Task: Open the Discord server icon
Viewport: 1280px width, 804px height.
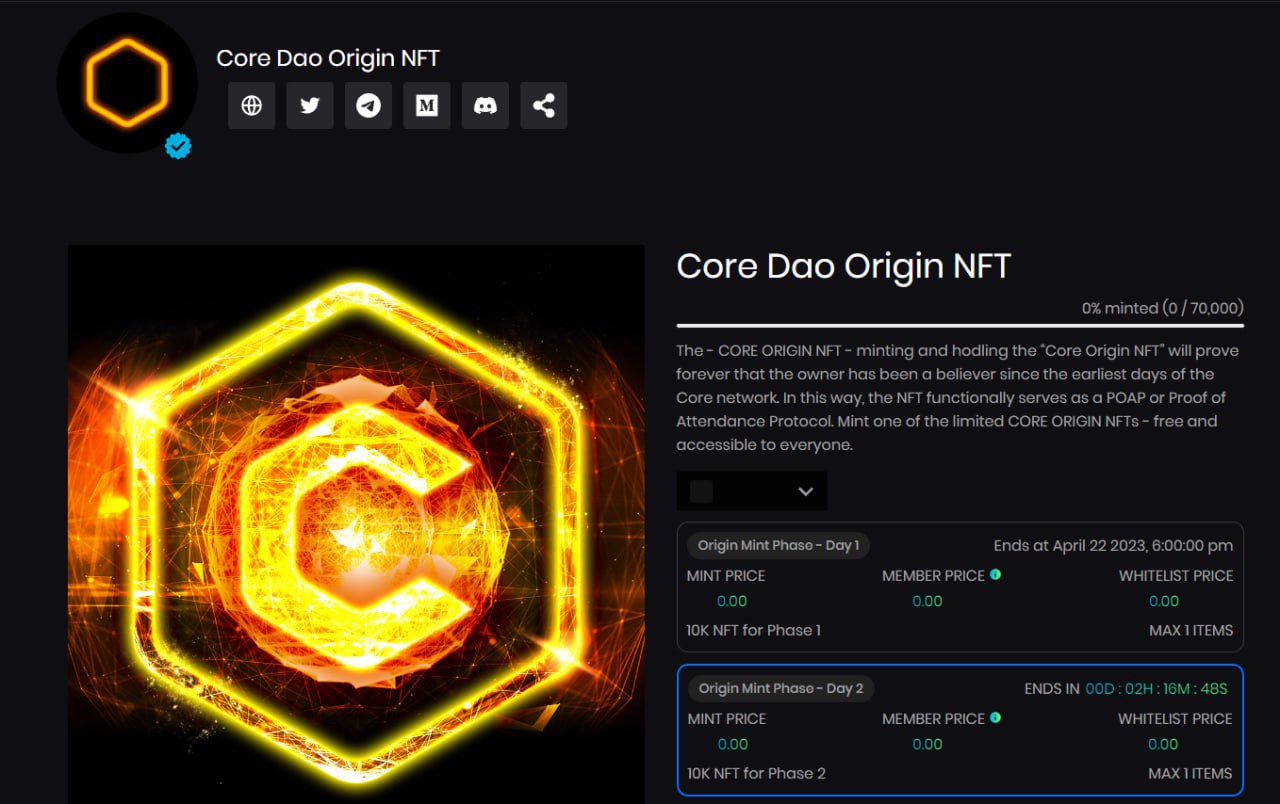Action: tap(485, 105)
